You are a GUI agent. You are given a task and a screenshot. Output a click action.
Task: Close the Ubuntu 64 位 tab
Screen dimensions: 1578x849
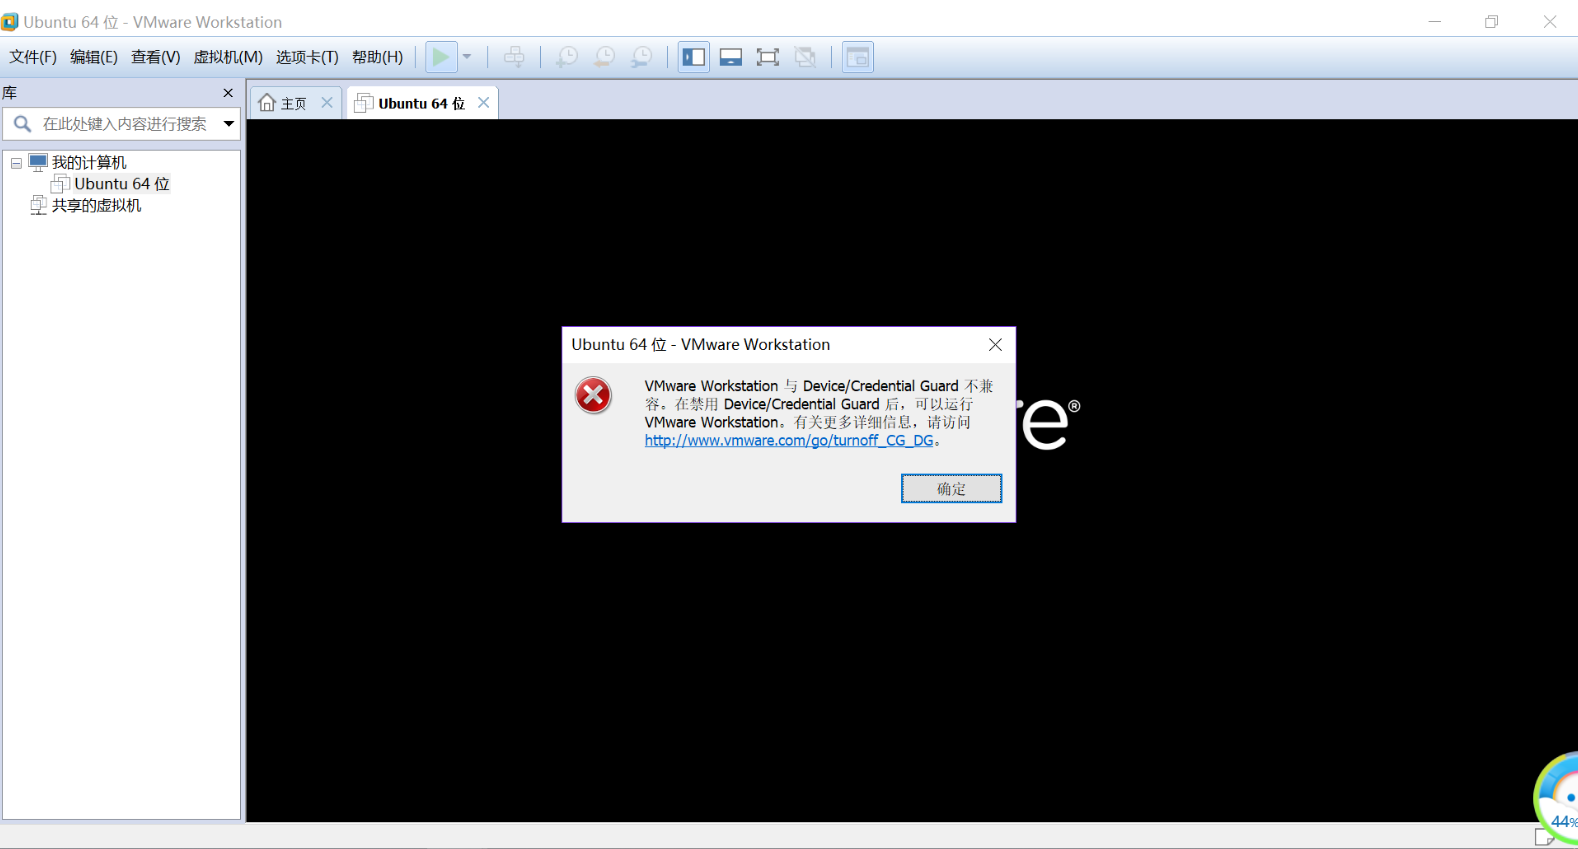coord(484,102)
